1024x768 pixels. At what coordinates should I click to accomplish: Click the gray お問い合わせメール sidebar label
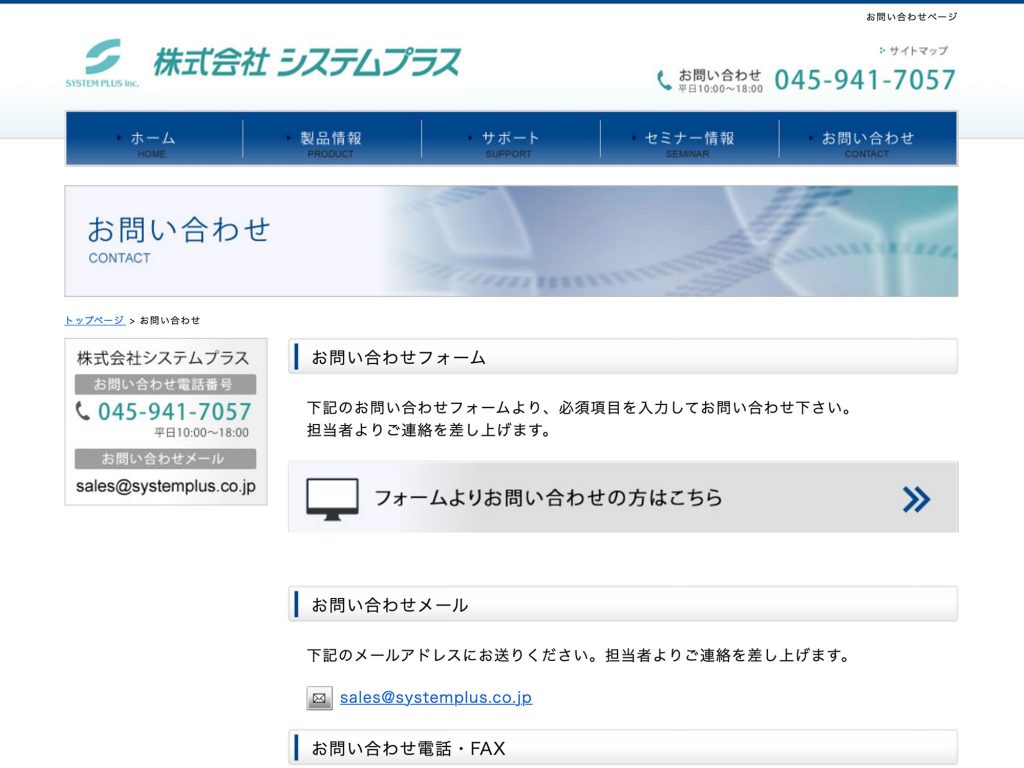coord(165,458)
